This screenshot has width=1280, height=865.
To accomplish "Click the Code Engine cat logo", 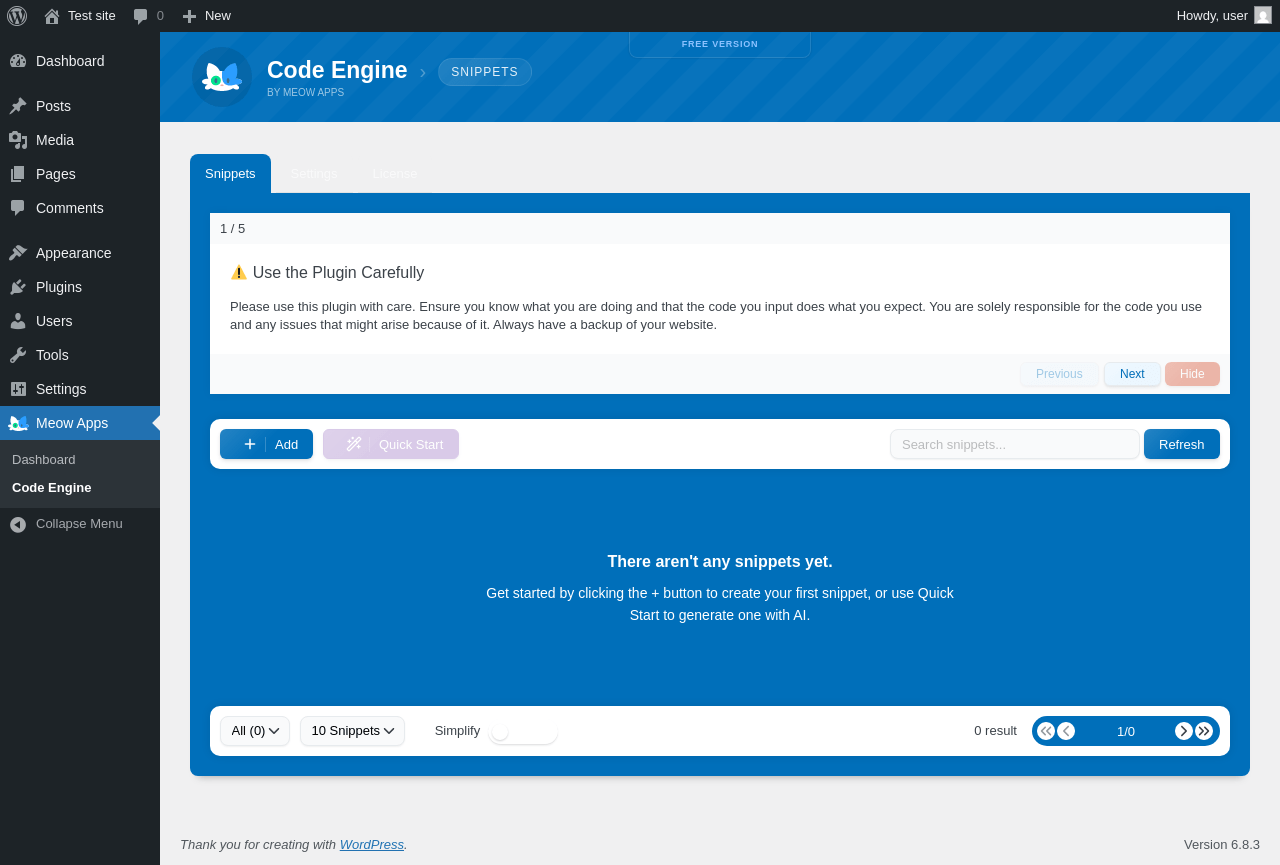I will click(x=222, y=77).
